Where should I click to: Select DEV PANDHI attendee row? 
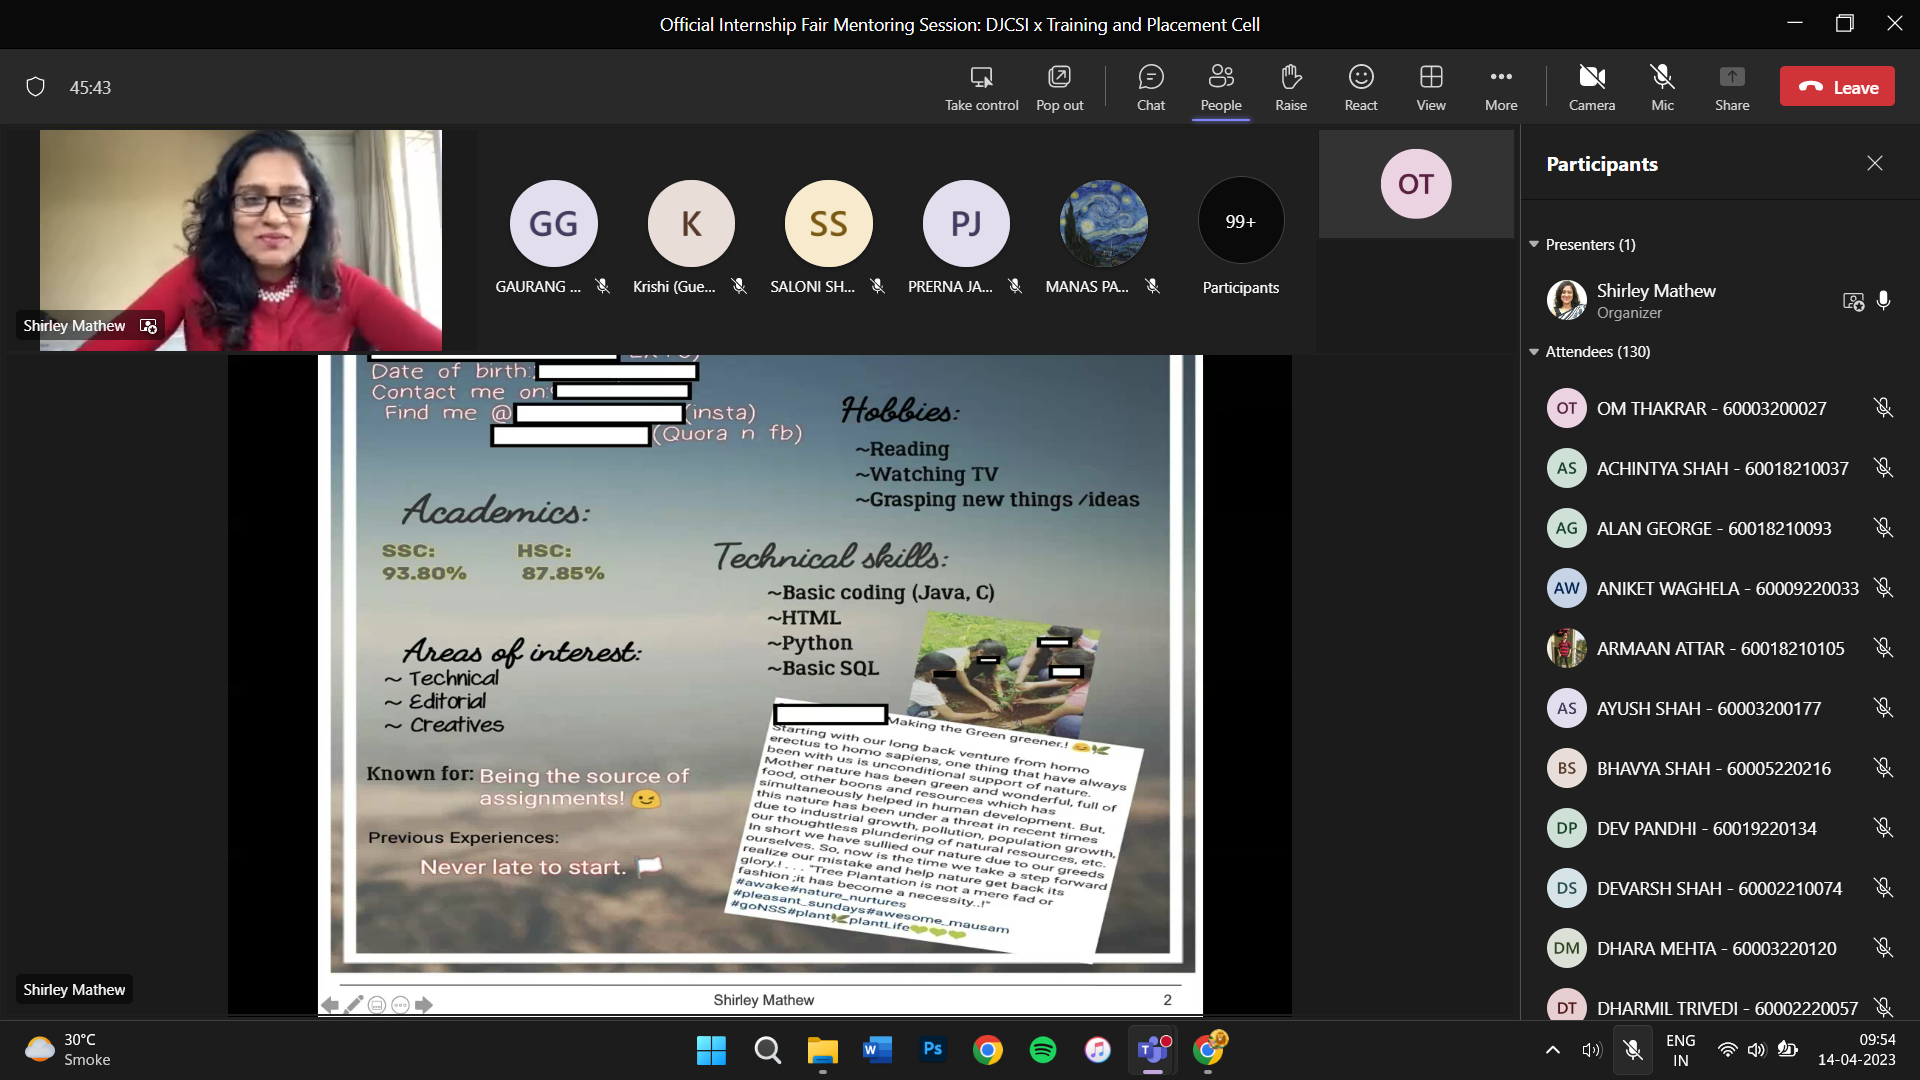(1720, 828)
